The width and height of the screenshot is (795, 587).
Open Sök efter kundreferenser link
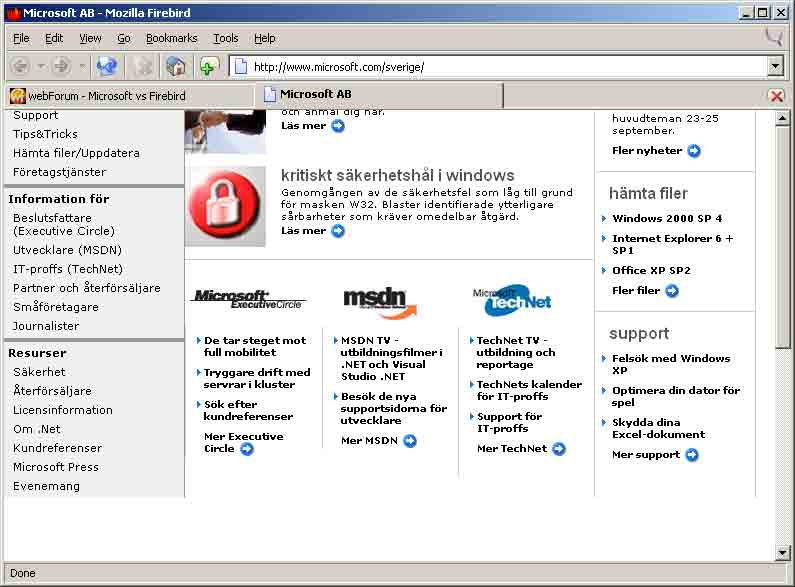(x=248, y=411)
